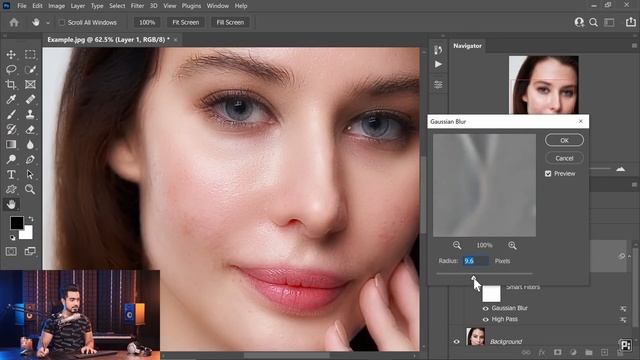Select the Path Selection tool
640x360 pixels.
[x=30, y=174]
